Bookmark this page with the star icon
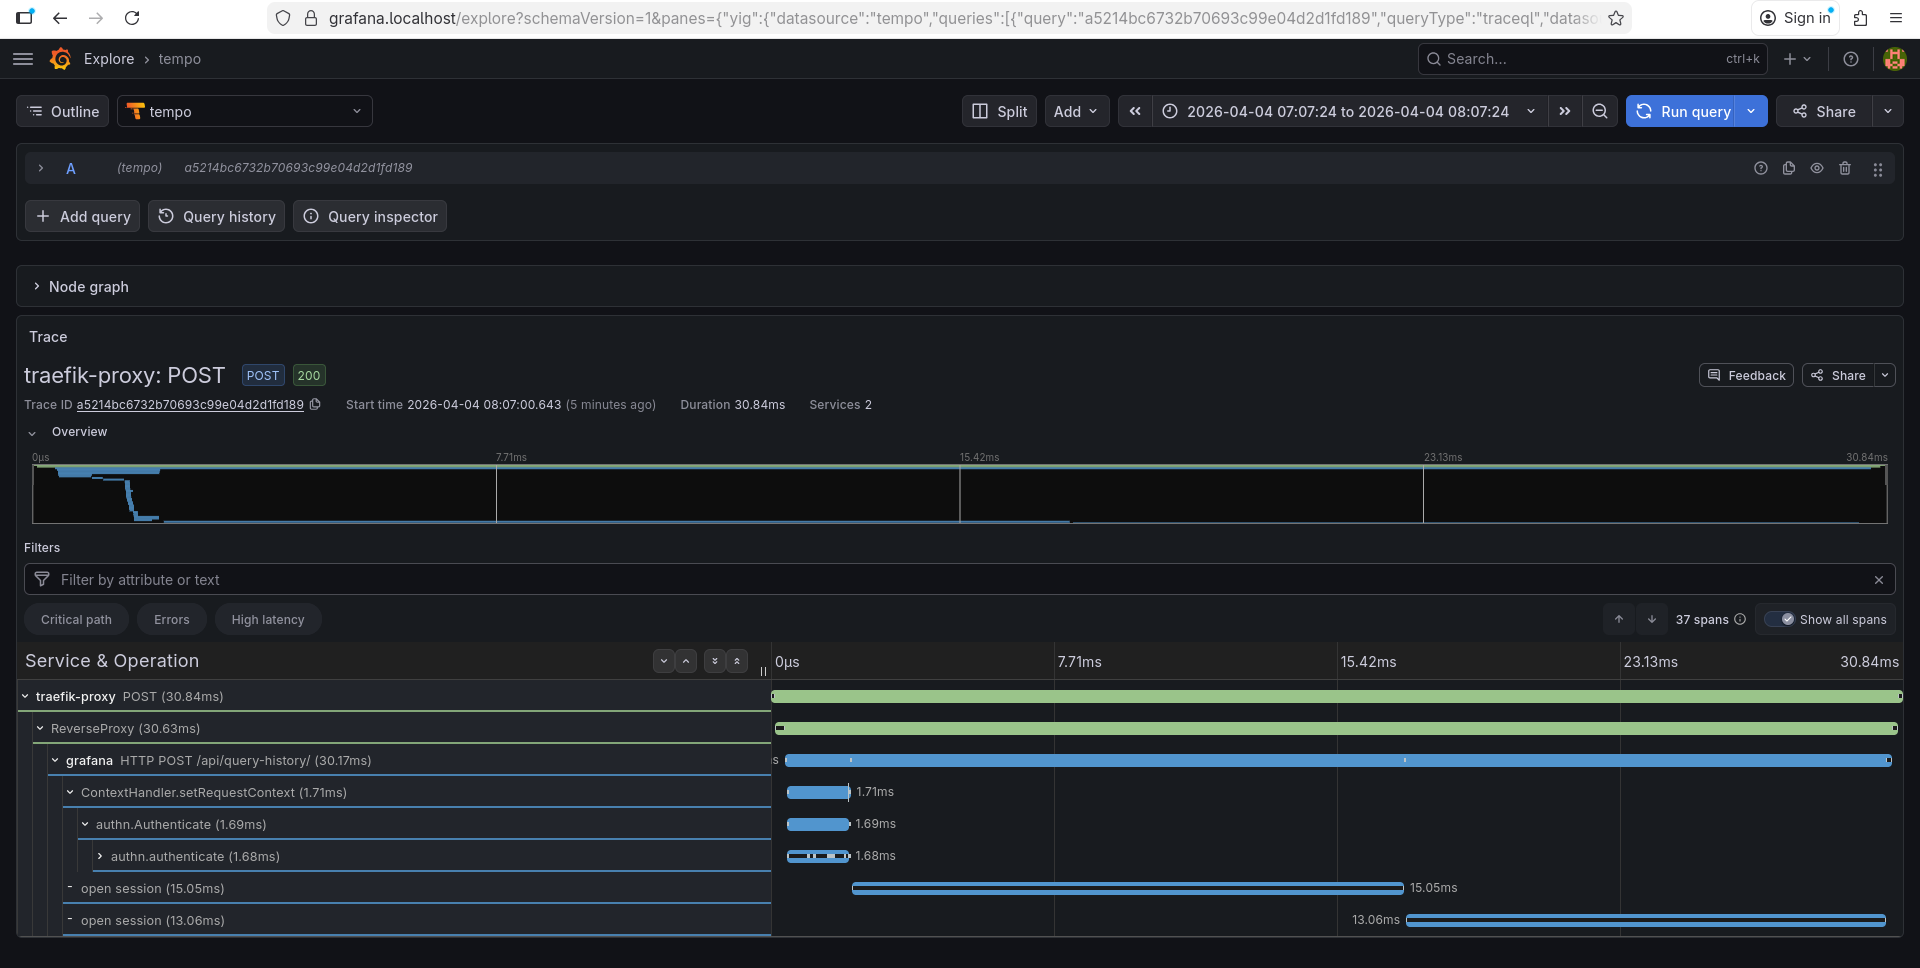This screenshot has height=968, width=1920. coord(1616,18)
